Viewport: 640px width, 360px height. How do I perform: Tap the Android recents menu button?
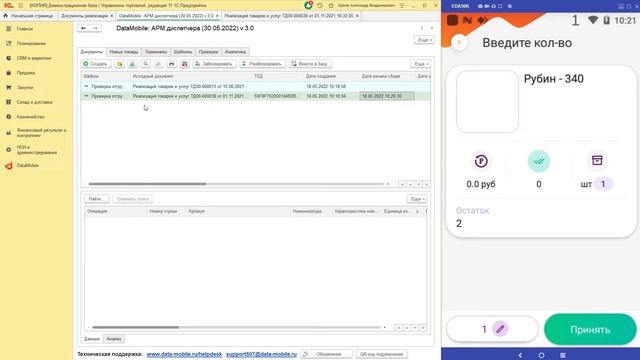coord(562,355)
